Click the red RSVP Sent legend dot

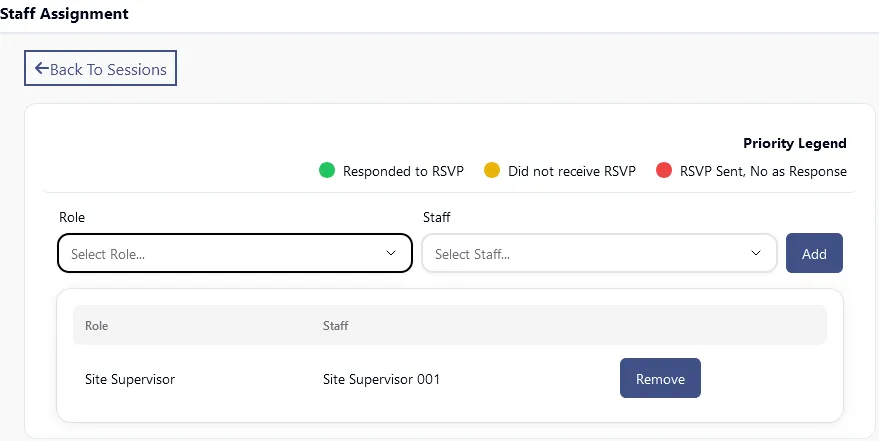(663, 170)
